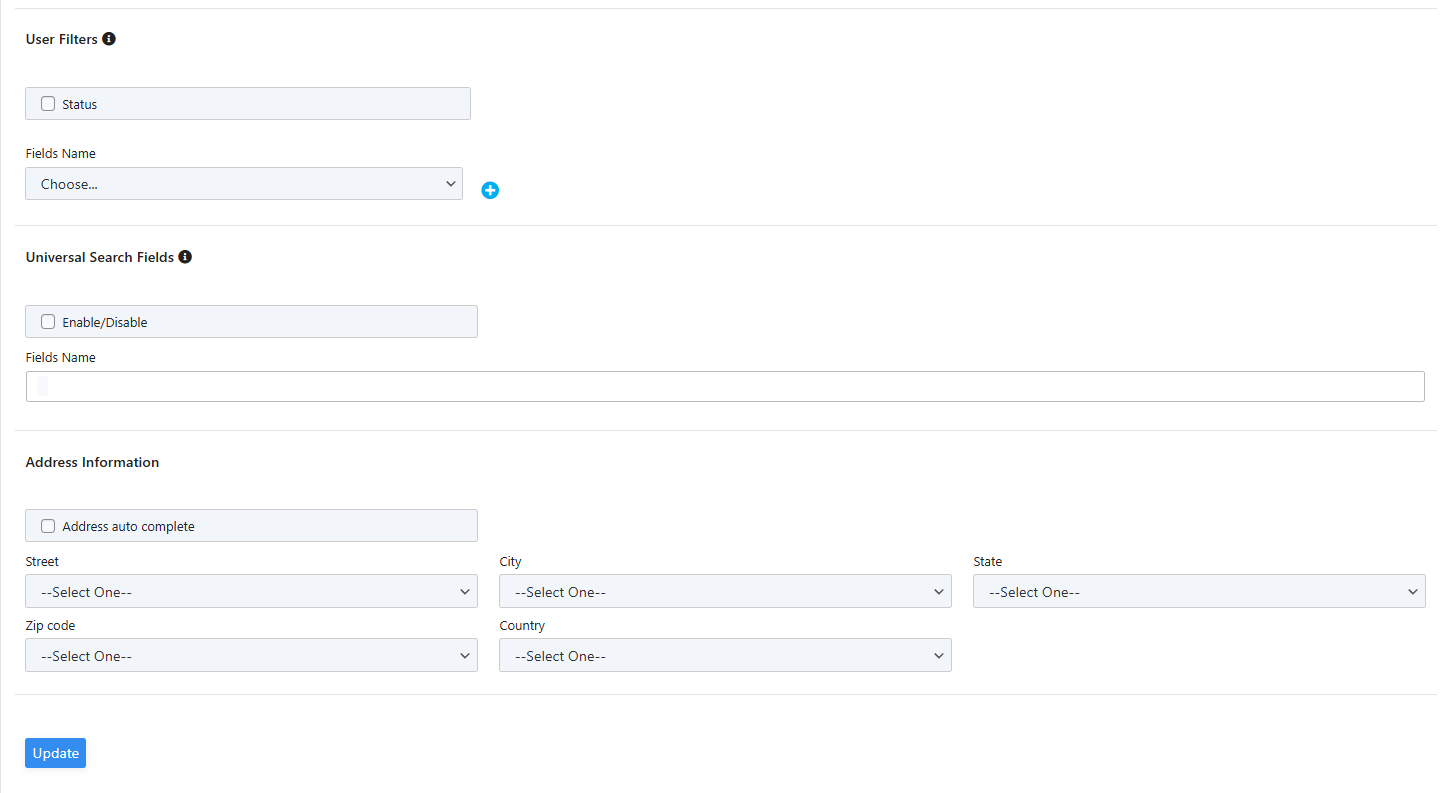This screenshot has width=1445, height=793.
Task: Expand the State dropdown
Action: pyautogui.click(x=1199, y=592)
